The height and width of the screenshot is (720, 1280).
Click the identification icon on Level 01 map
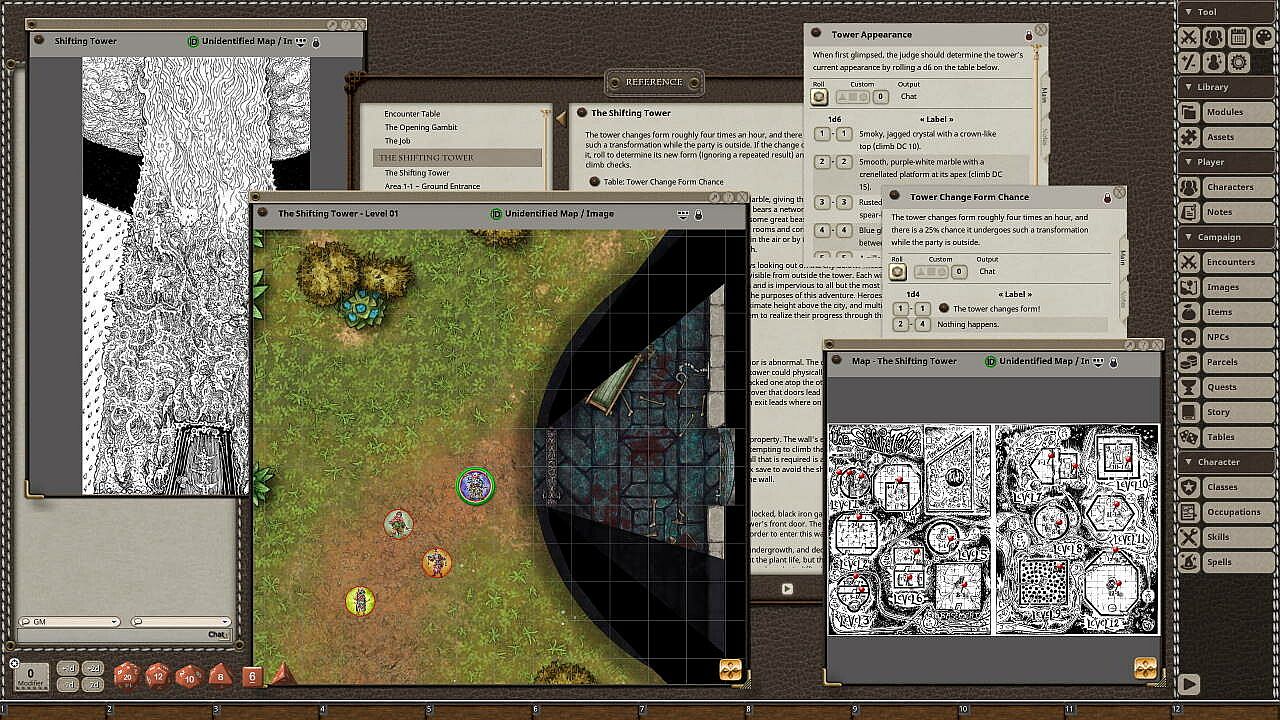496,214
